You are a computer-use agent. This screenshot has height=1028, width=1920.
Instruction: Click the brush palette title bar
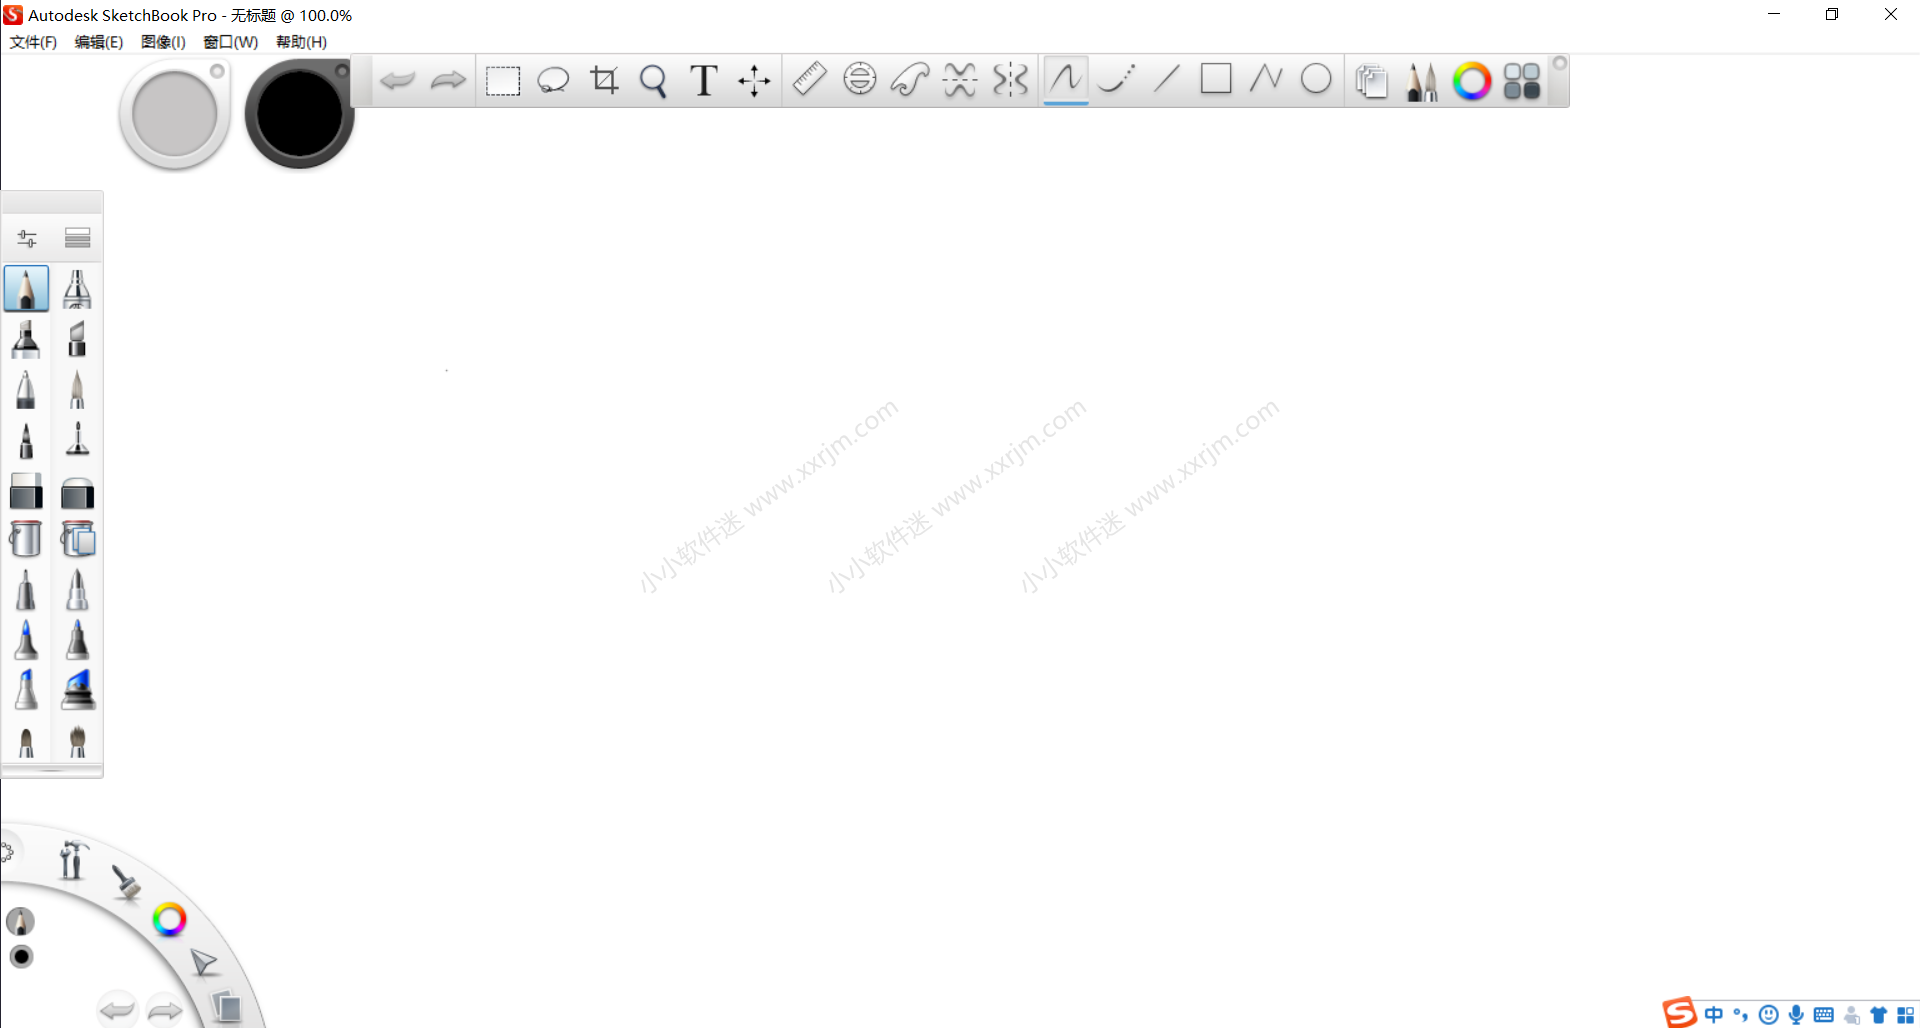click(52, 202)
